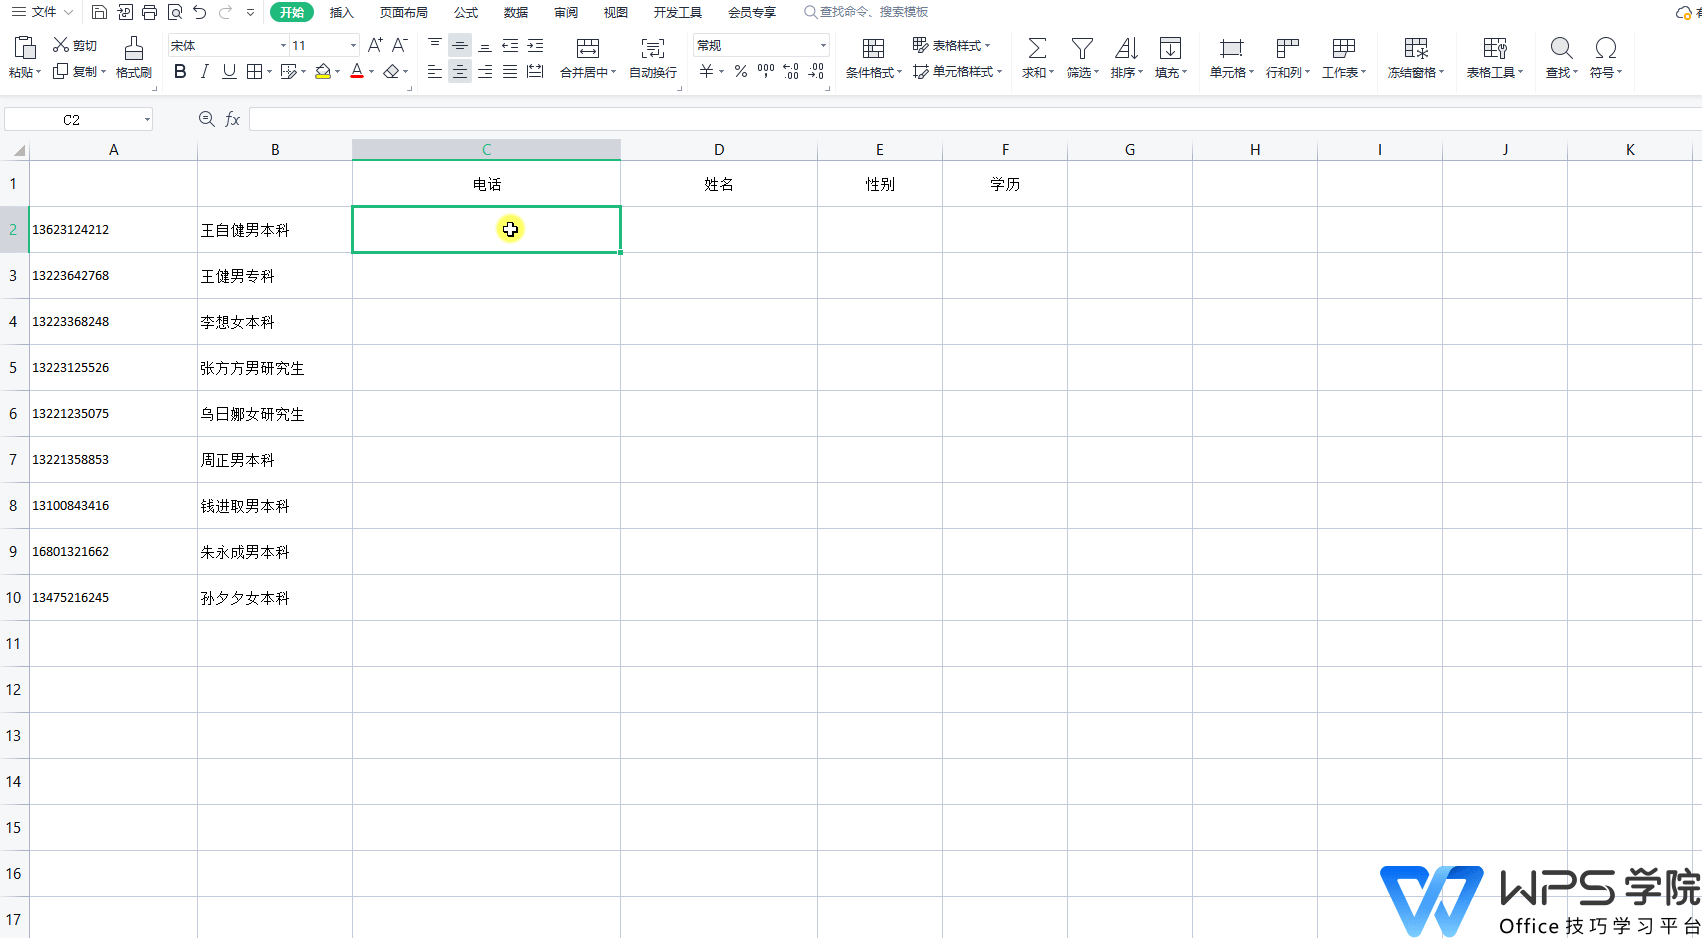This screenshot has width=1702, height=938.
Task: Click the Increase Decimal icon
Action: tap(791, 71)
